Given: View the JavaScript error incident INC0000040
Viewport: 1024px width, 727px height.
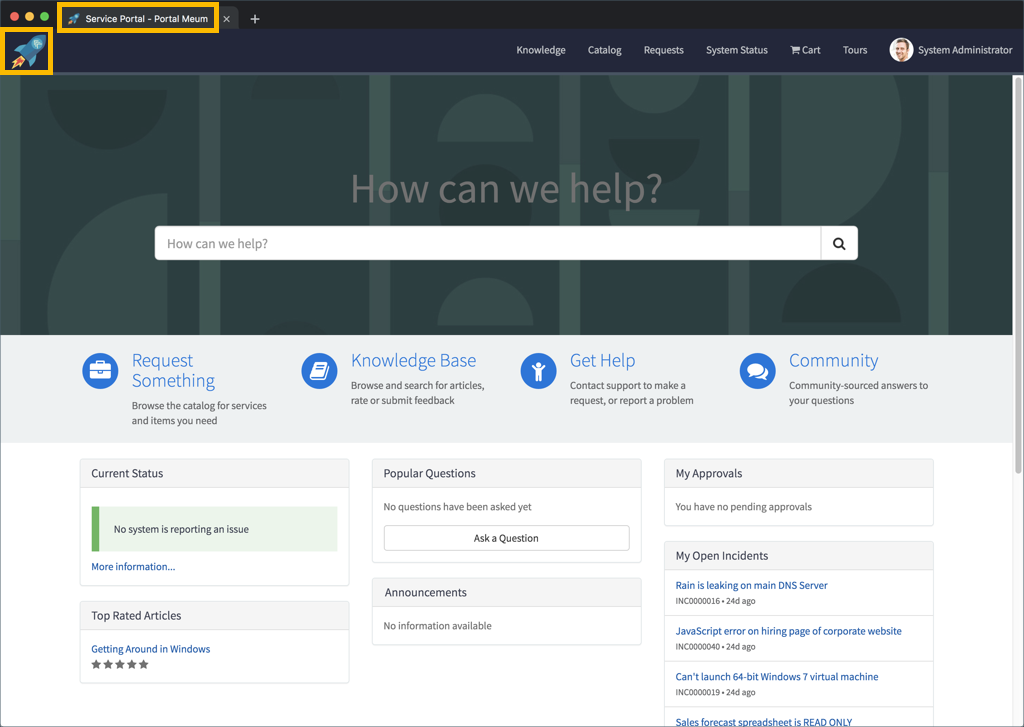Looking at the screenshot, I should pos(790,630).
